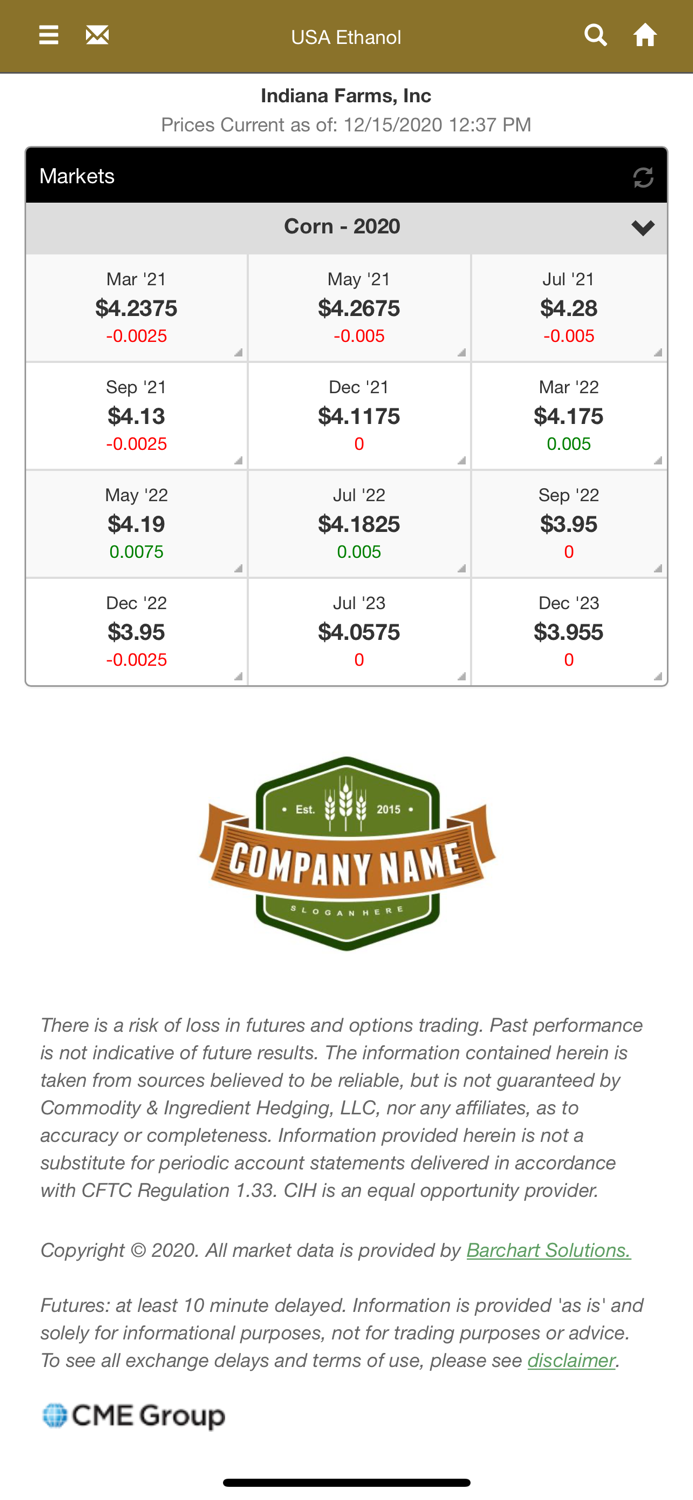693x1500 pixels.
Task: Select the Mar '22 $4.175 contract
Action: (x=569, y=415)
